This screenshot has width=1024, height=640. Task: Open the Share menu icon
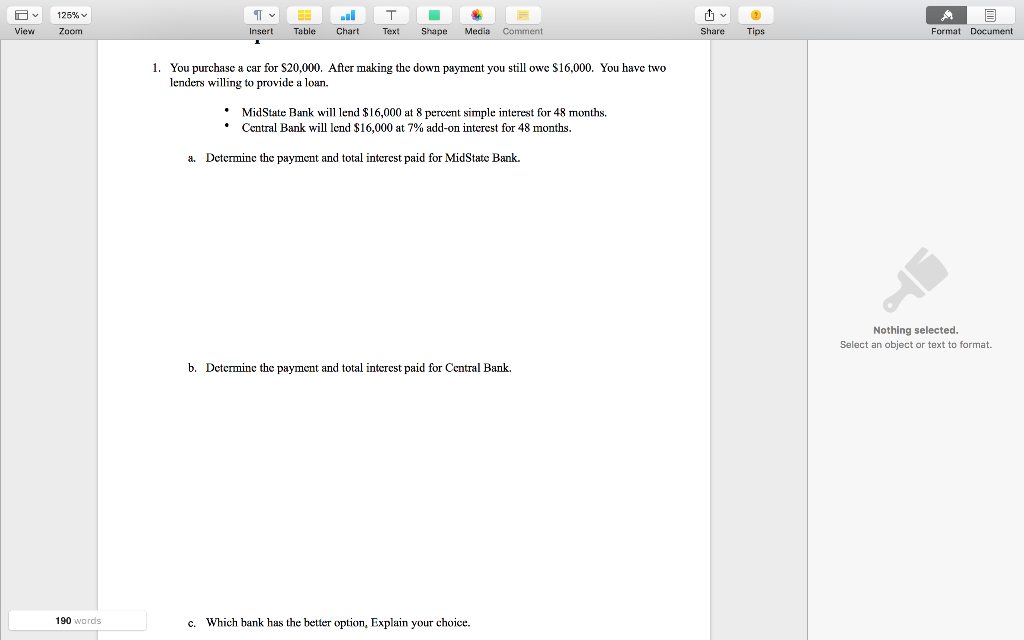[x=712, y=15]
